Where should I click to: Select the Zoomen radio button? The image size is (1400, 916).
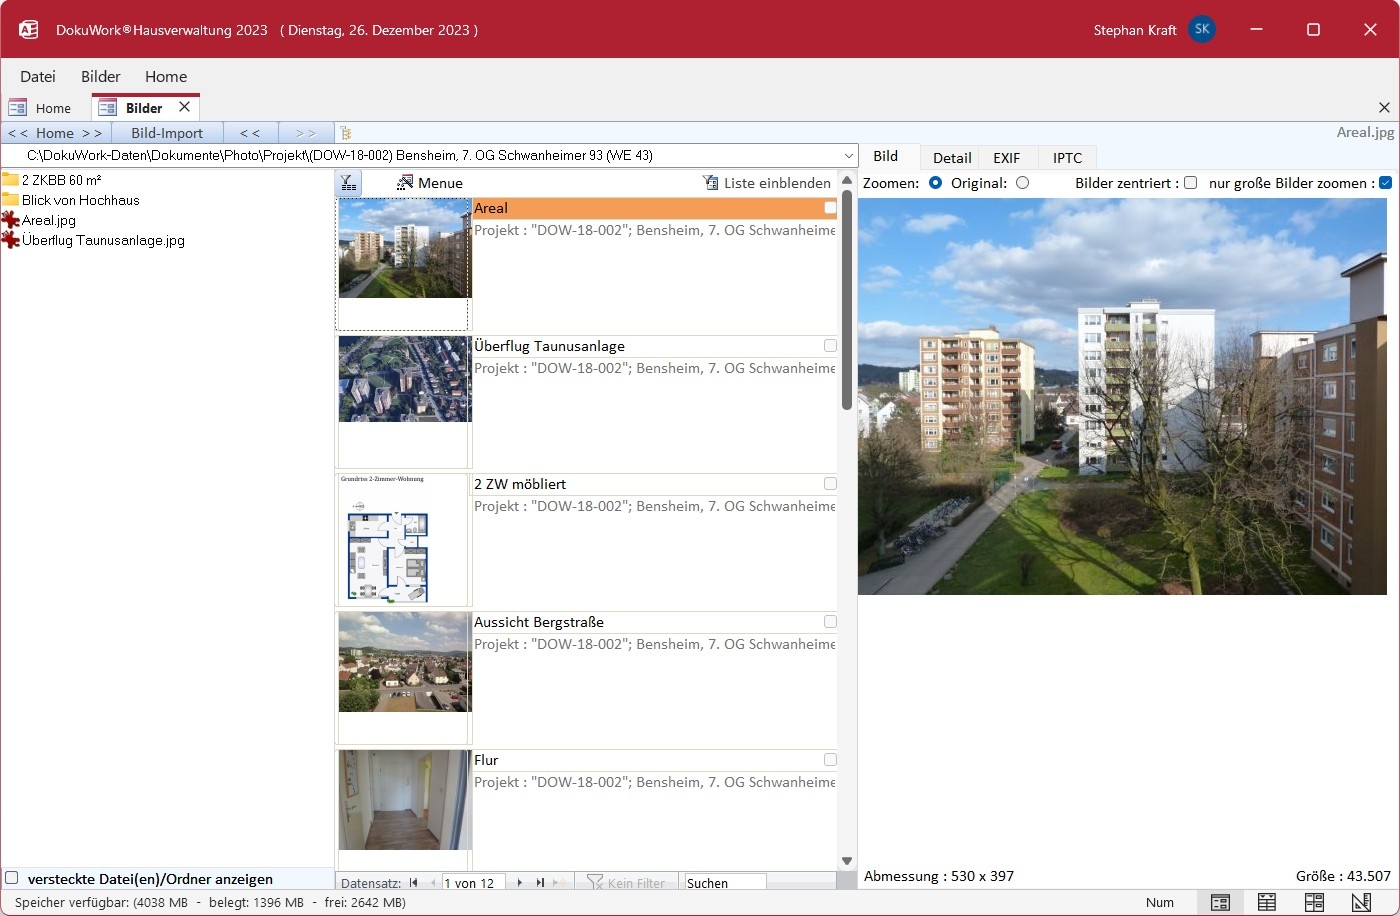click(x=935, y=183)
